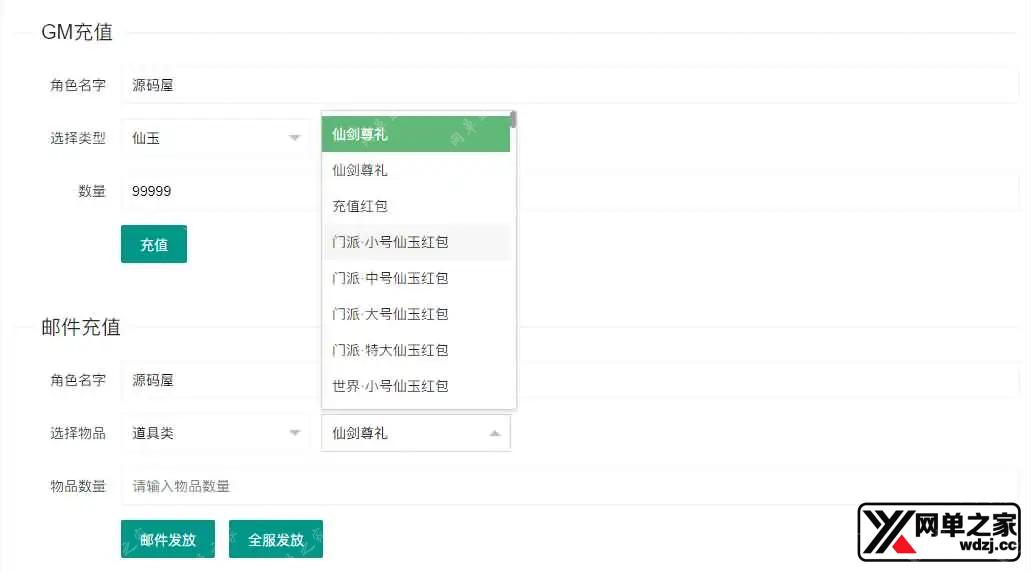Click the dropdown list scrollbar thumb
Viewport: 1031px width, 572px height.
point(513,121)
